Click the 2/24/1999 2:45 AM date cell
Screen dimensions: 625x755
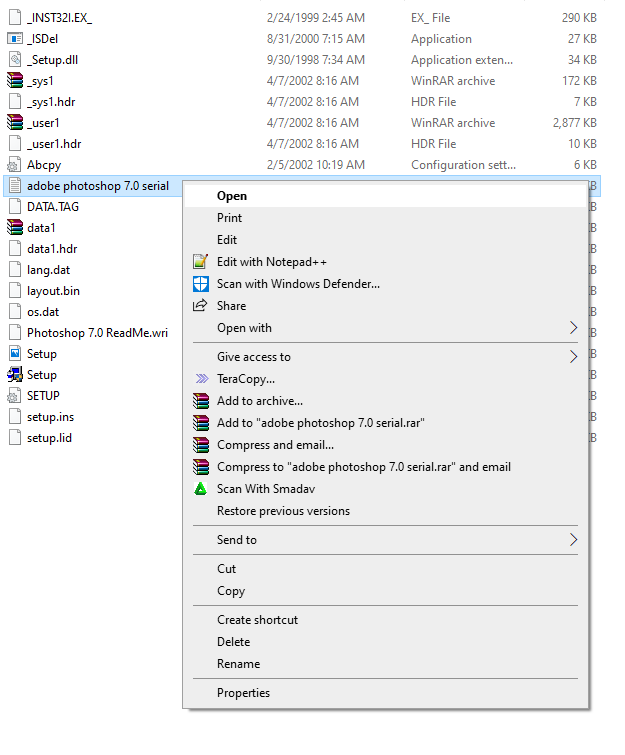tap(316, 18)
